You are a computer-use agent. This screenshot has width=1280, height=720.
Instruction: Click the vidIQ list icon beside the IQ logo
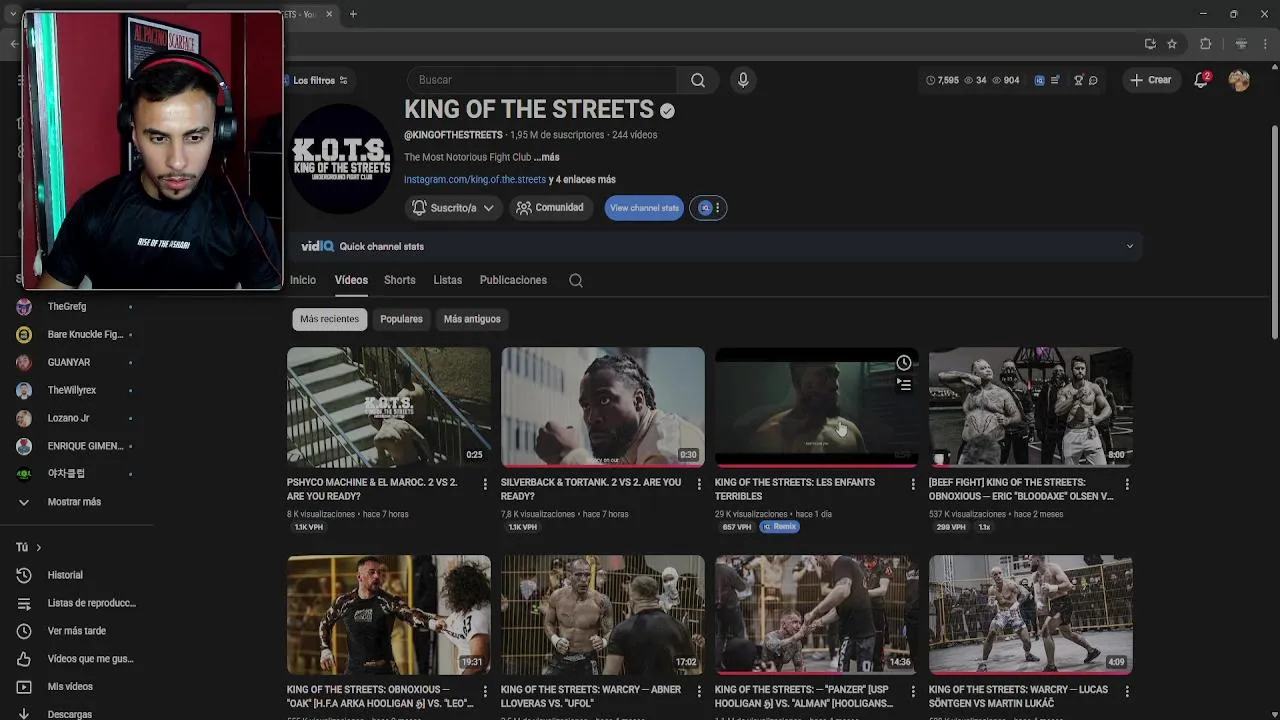(1055, 80)
